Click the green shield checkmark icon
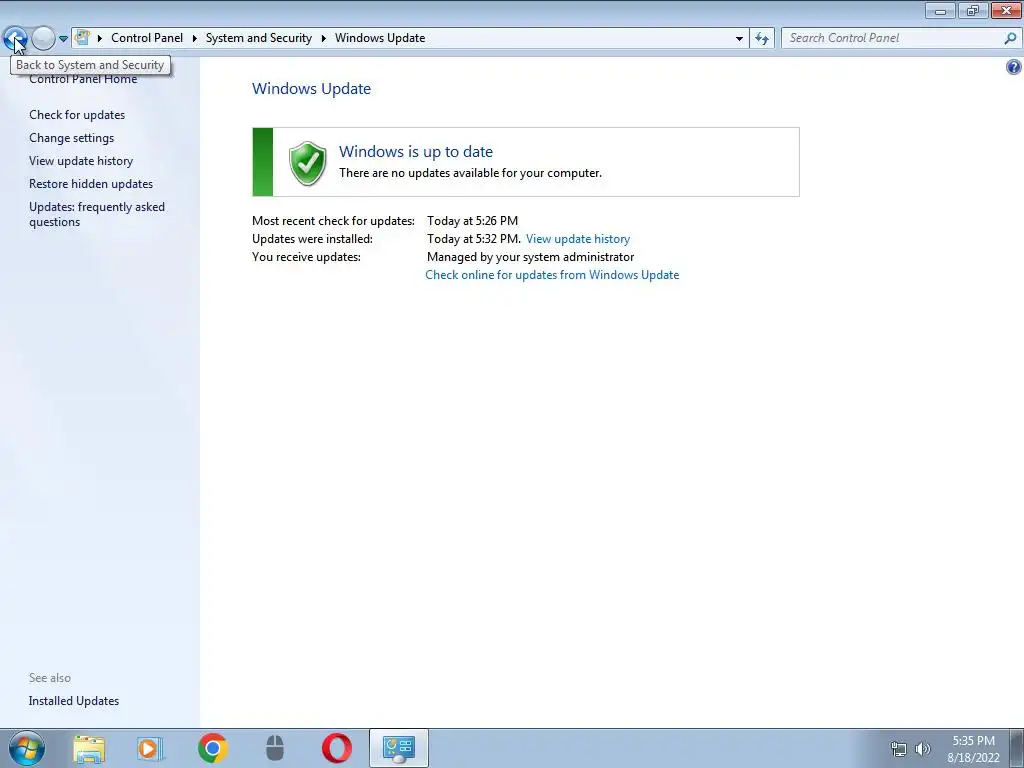Image resolution: width=1024 pixels, height=768 pixels. (308, 163)
